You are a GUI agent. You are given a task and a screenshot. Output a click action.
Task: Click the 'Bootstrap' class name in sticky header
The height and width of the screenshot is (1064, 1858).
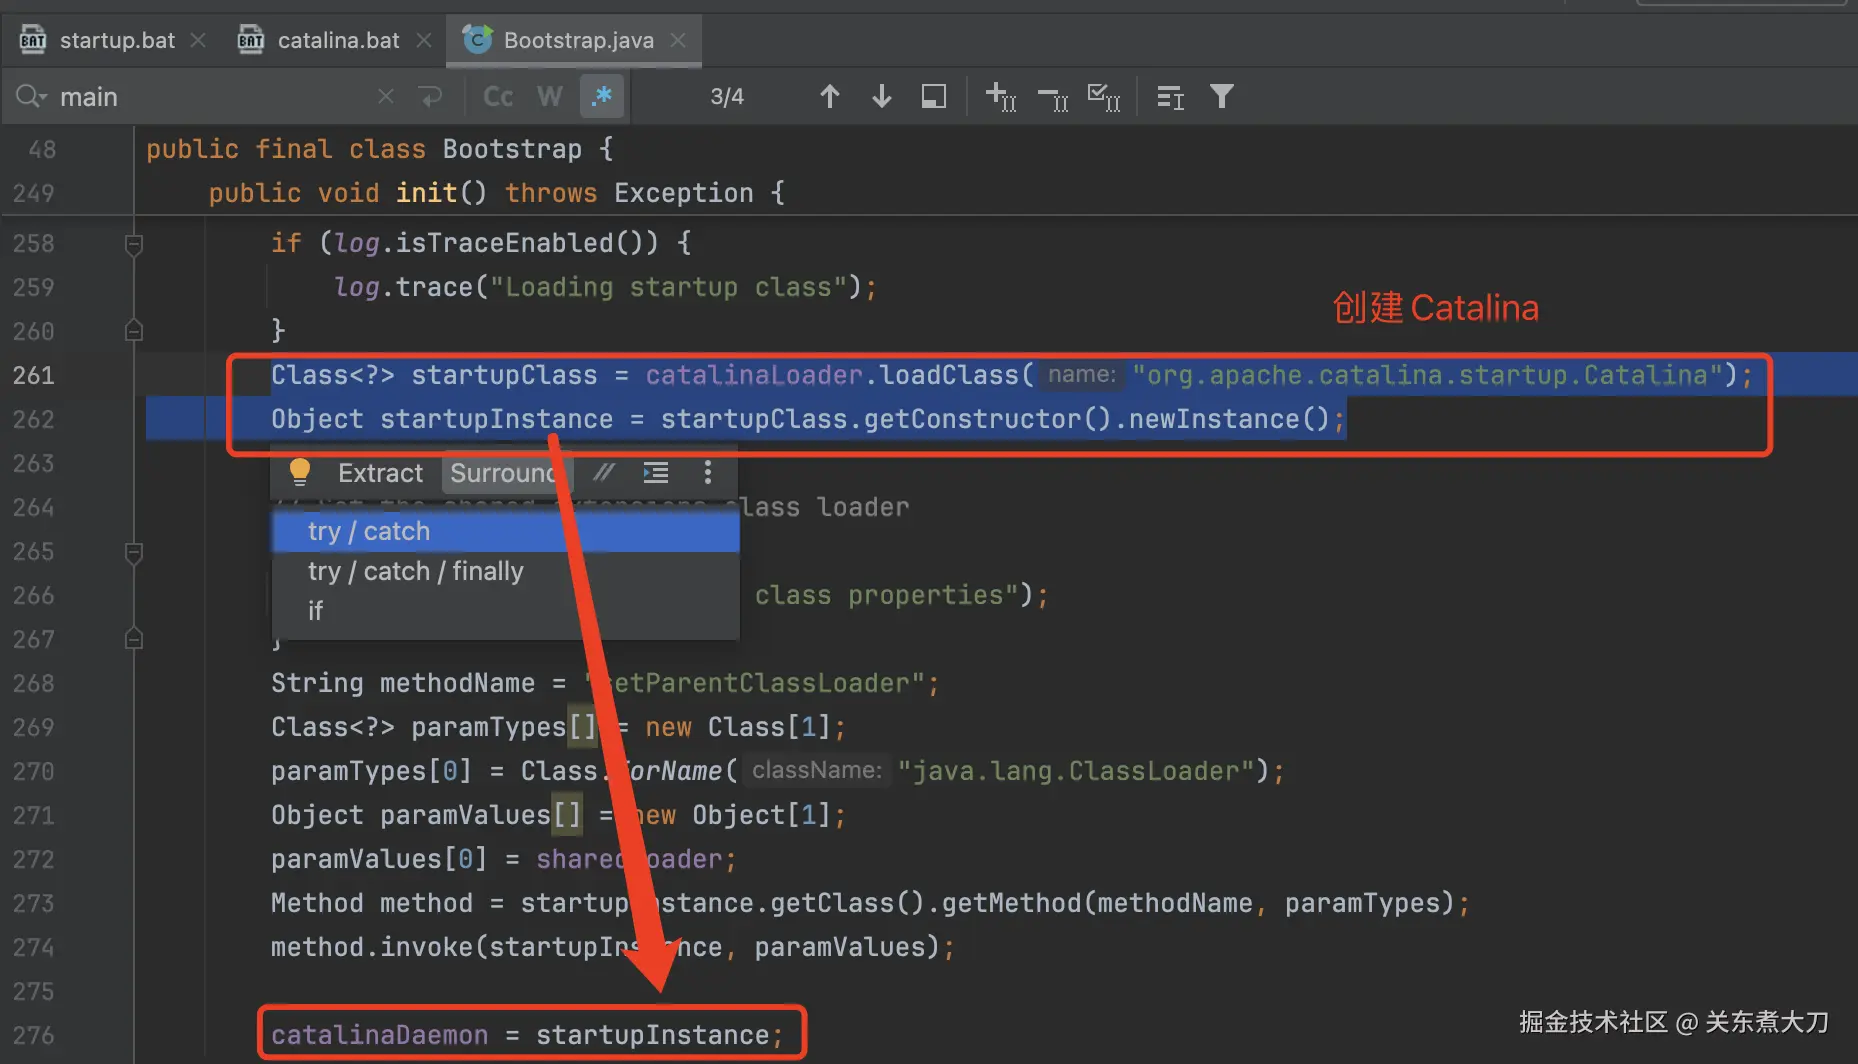(x=512, y=149)
